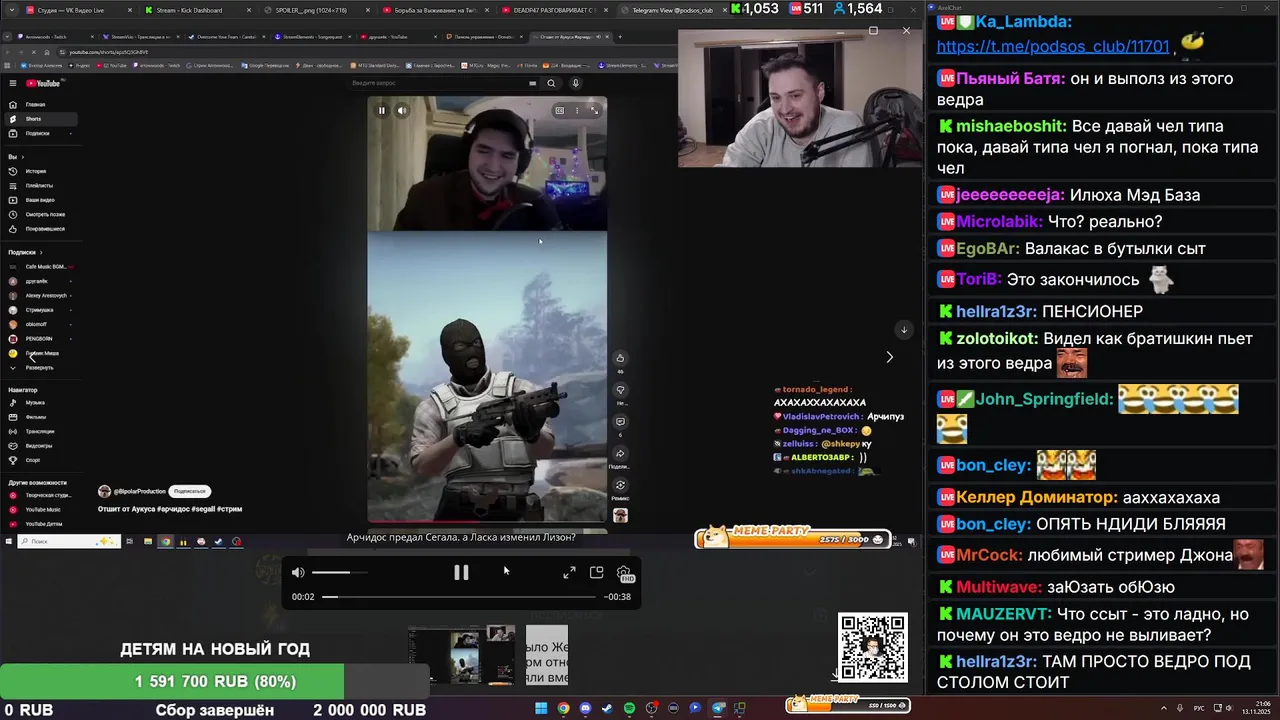Expand subscriptions with Развернуть

[40, 367]
